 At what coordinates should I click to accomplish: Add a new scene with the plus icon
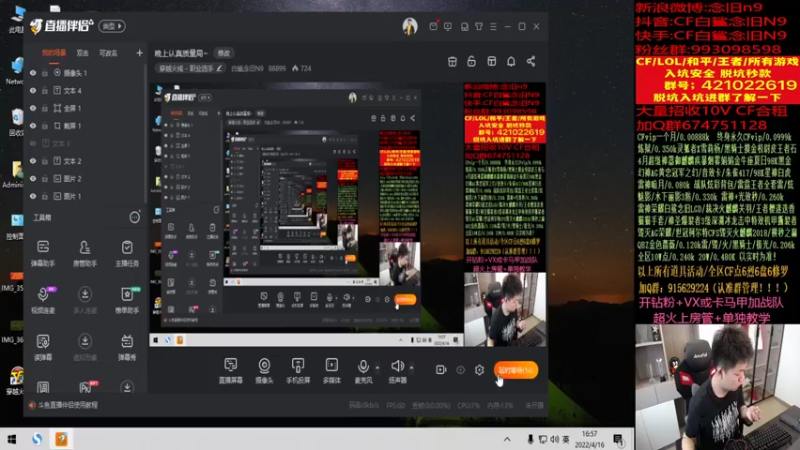click(139, 53)
